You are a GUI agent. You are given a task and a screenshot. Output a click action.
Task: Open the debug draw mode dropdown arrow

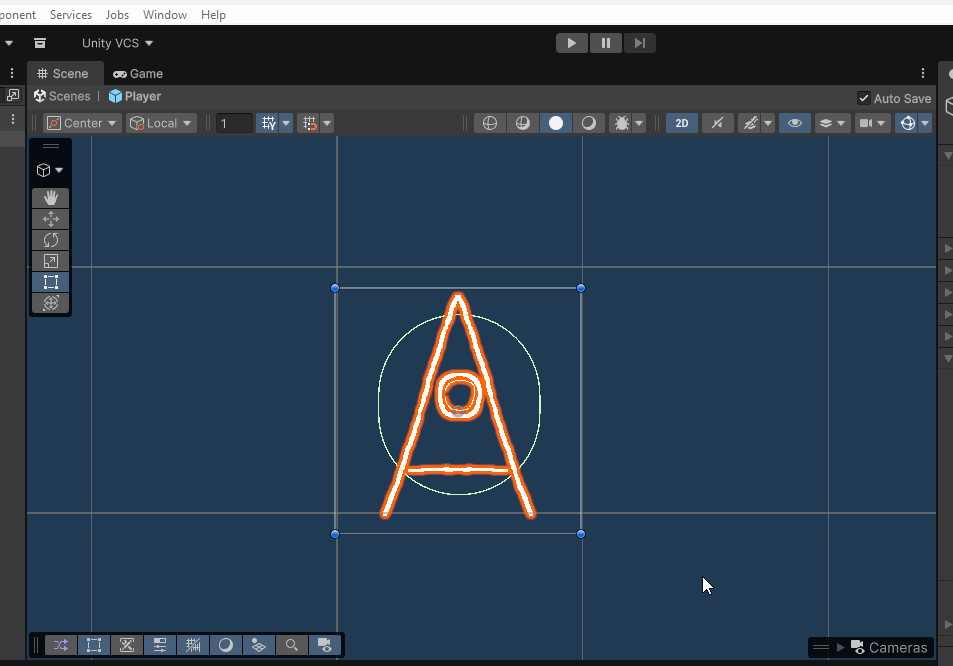[x=639, y=123]
